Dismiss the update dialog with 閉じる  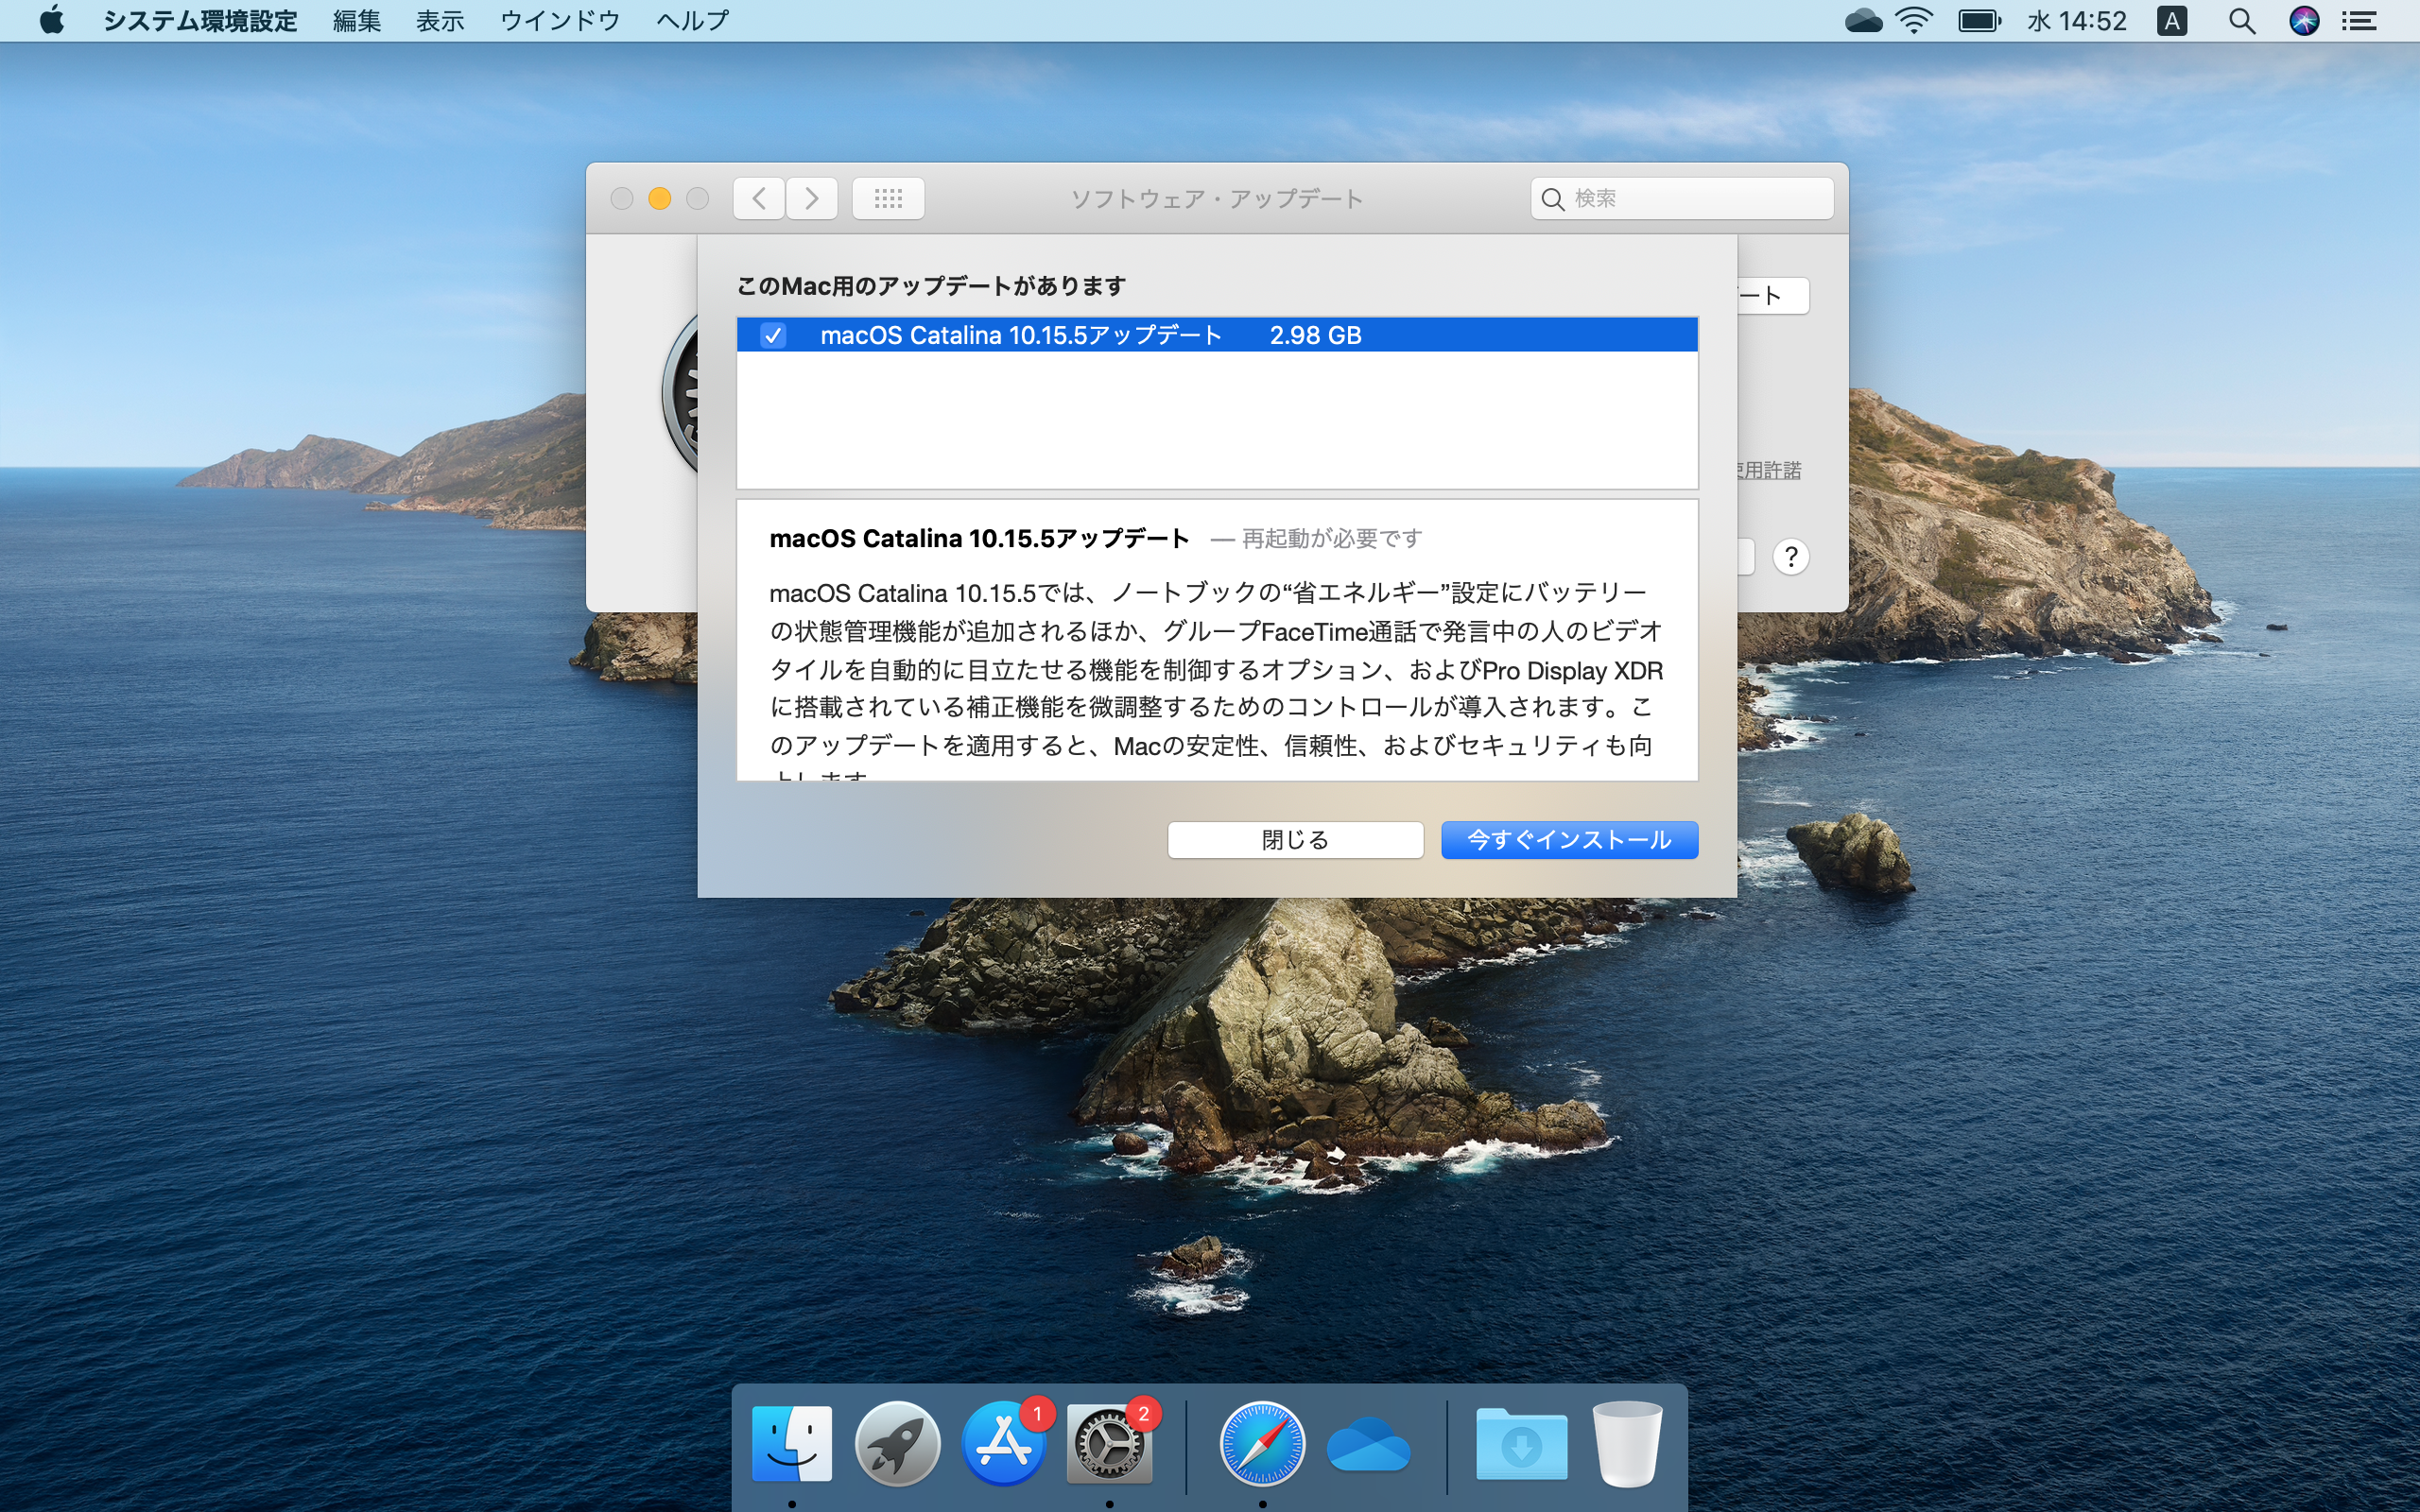pyautogui.click(x=1294, y=840)
